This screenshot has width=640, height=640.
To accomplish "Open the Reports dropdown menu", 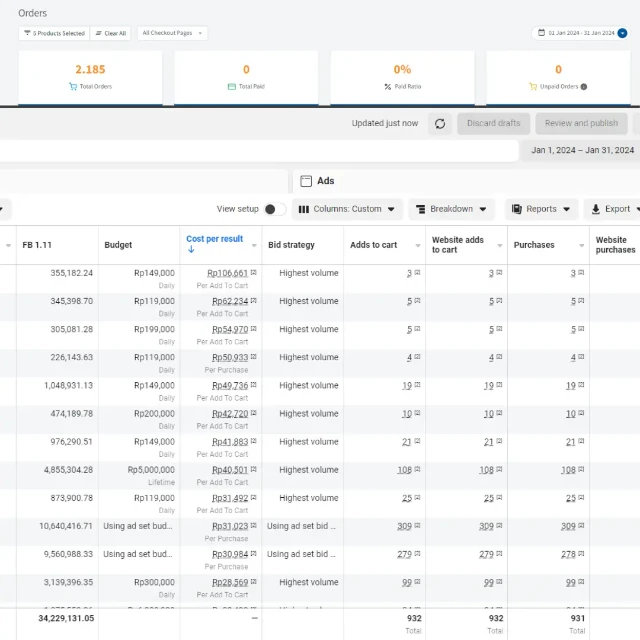I will pyautogui.click(x=540, y=209).
